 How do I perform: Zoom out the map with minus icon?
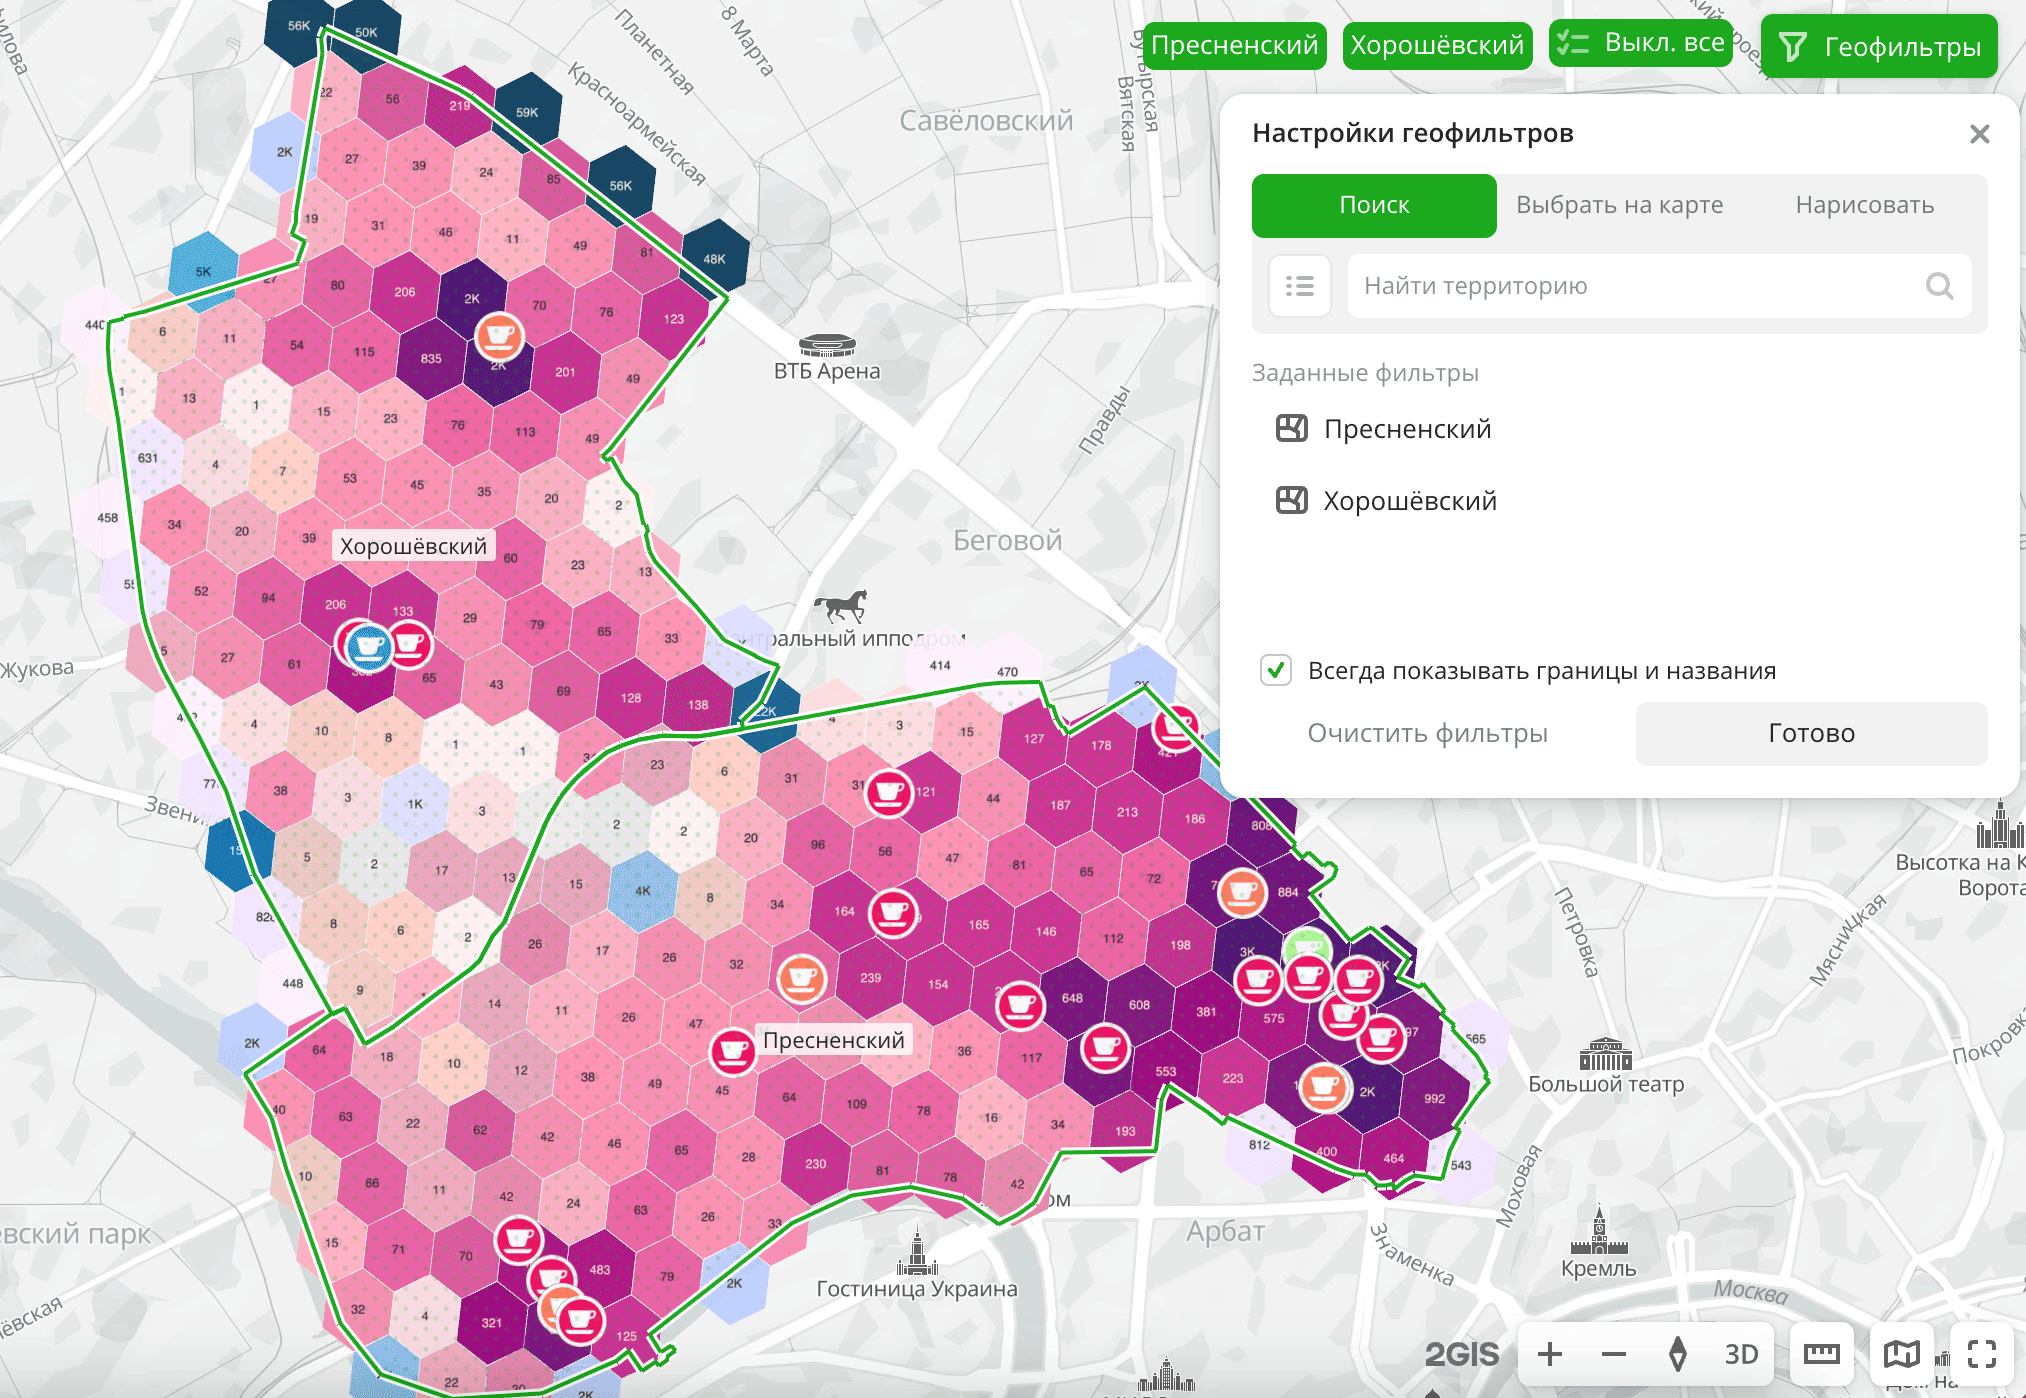(1614, 1354)
